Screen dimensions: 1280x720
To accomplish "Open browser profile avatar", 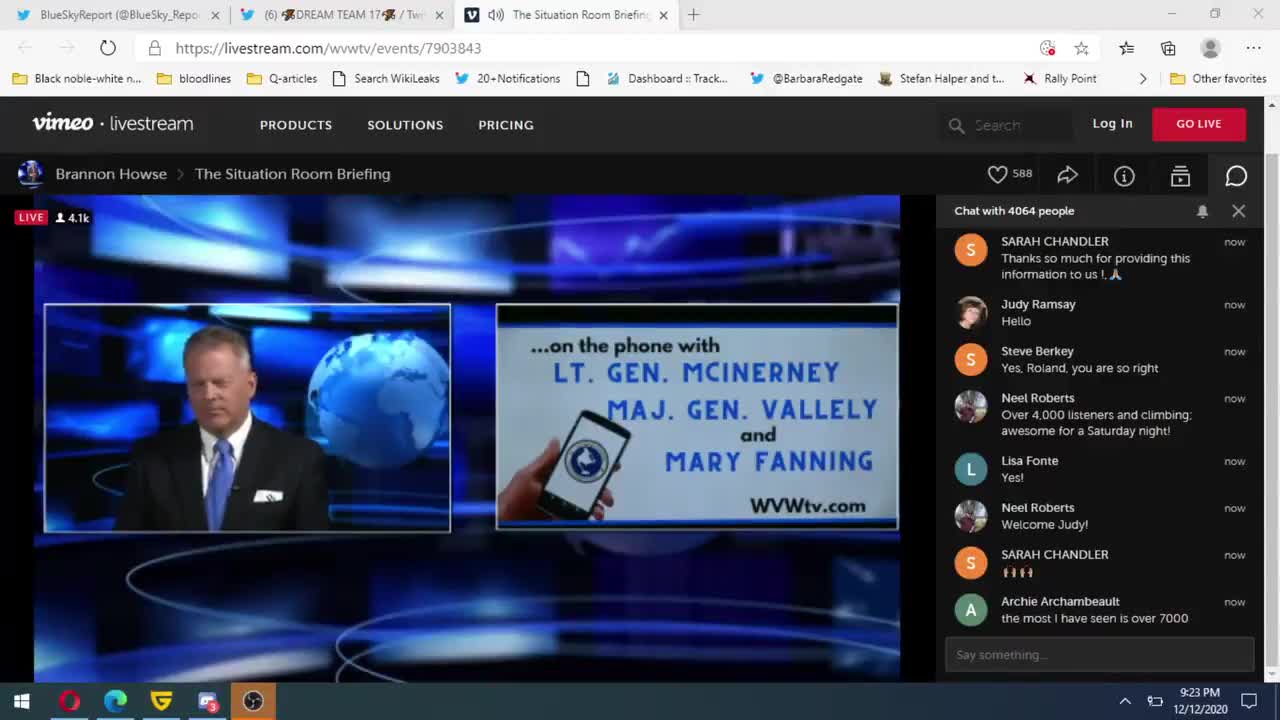I will click(1210, 48).
